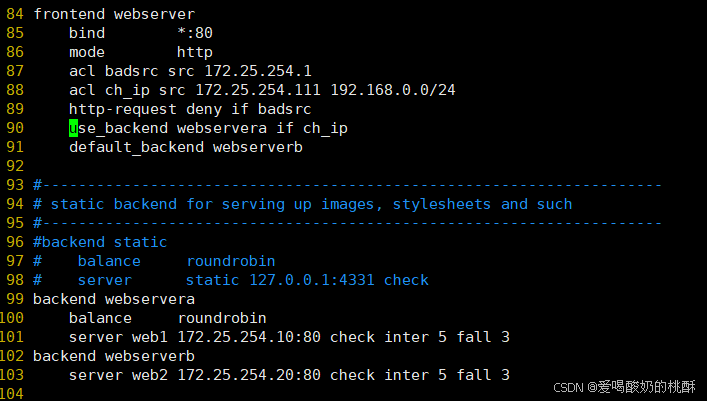The image size is (707, 401).
Task: Click '172.25.254.111' on line 88
Action: point(258,90)
